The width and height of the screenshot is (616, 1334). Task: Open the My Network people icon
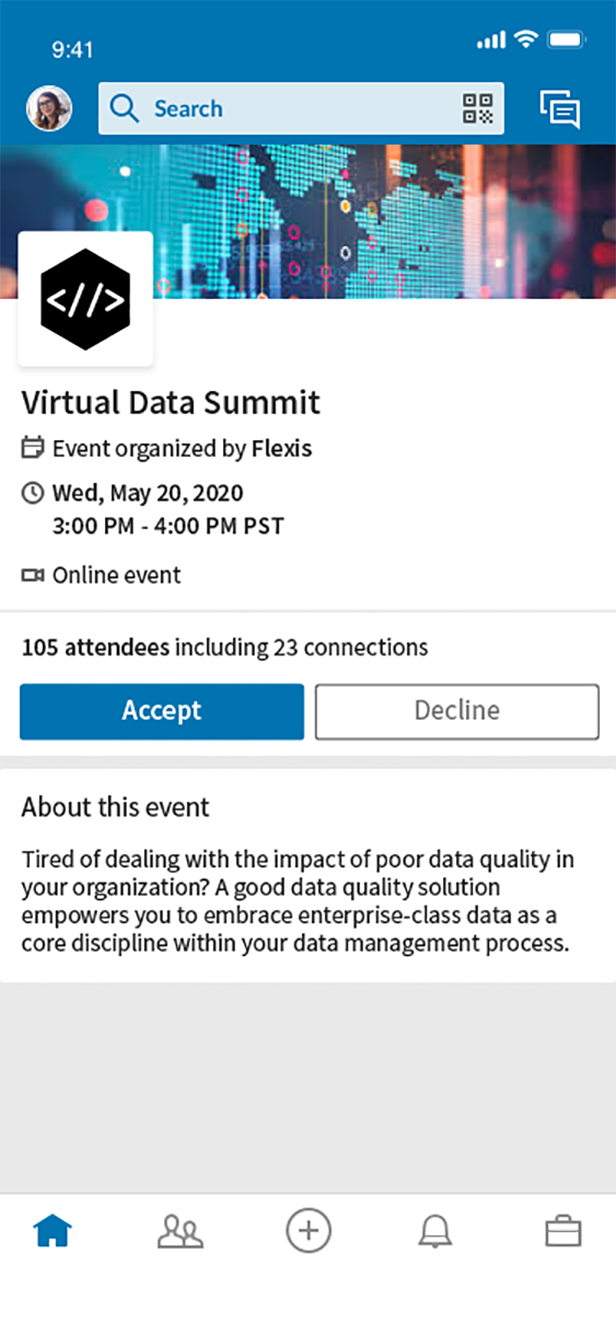pos(180,1231)
